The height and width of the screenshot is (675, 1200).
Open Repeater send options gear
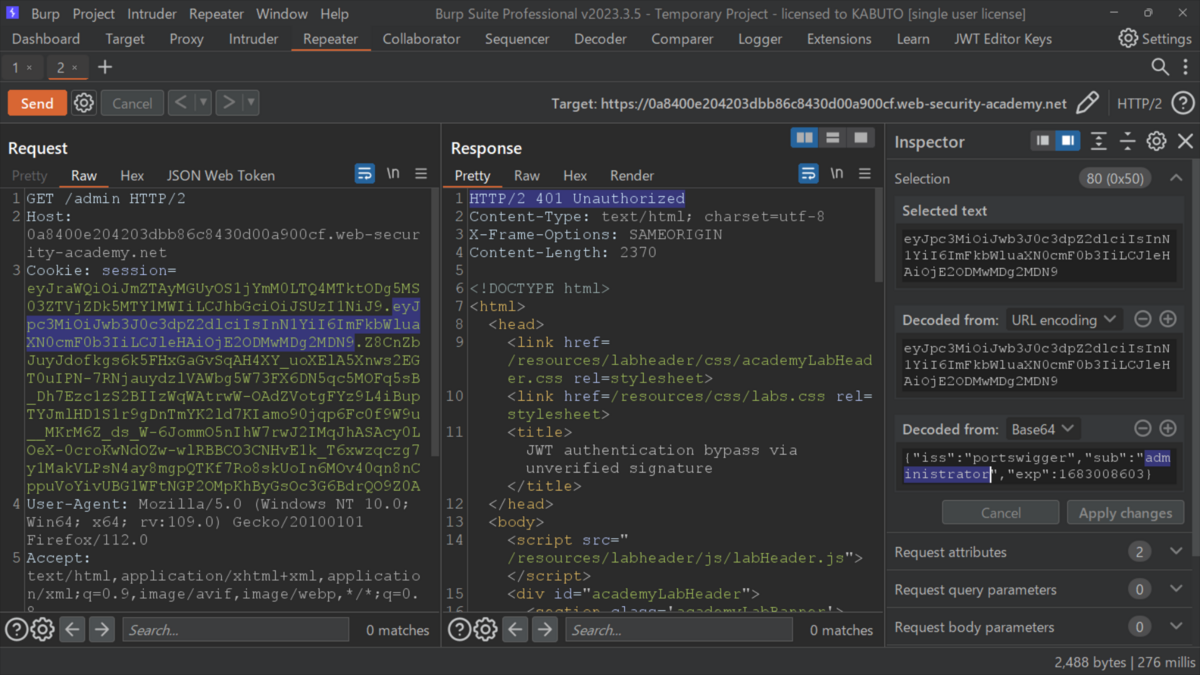(x=84, y=103)
